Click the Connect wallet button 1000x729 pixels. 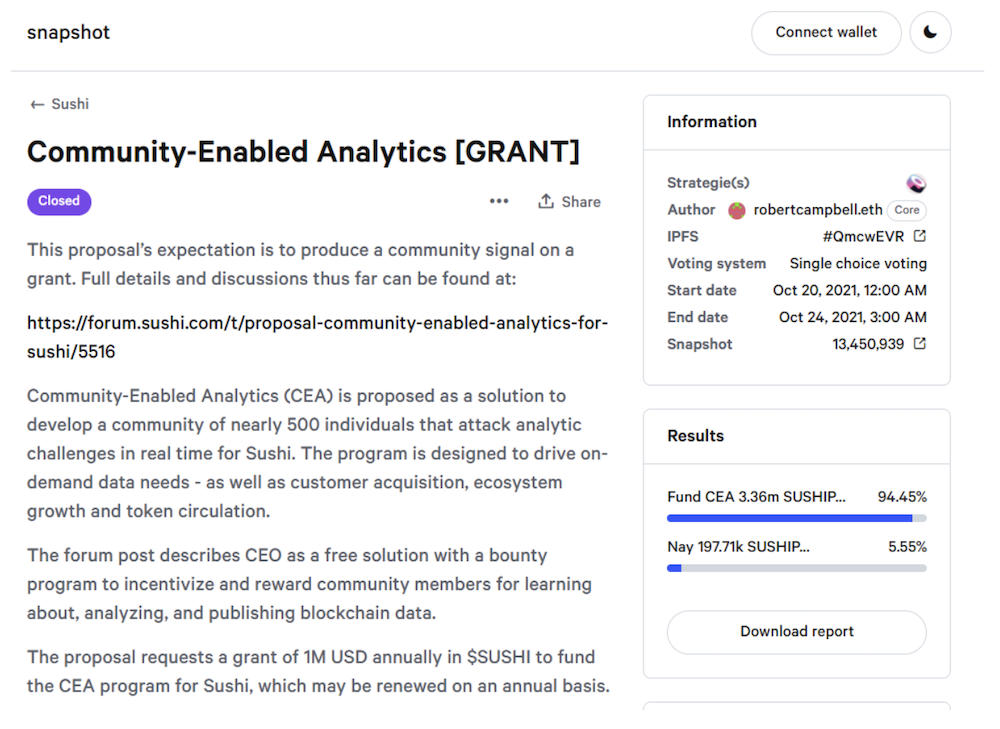point(826,33)
